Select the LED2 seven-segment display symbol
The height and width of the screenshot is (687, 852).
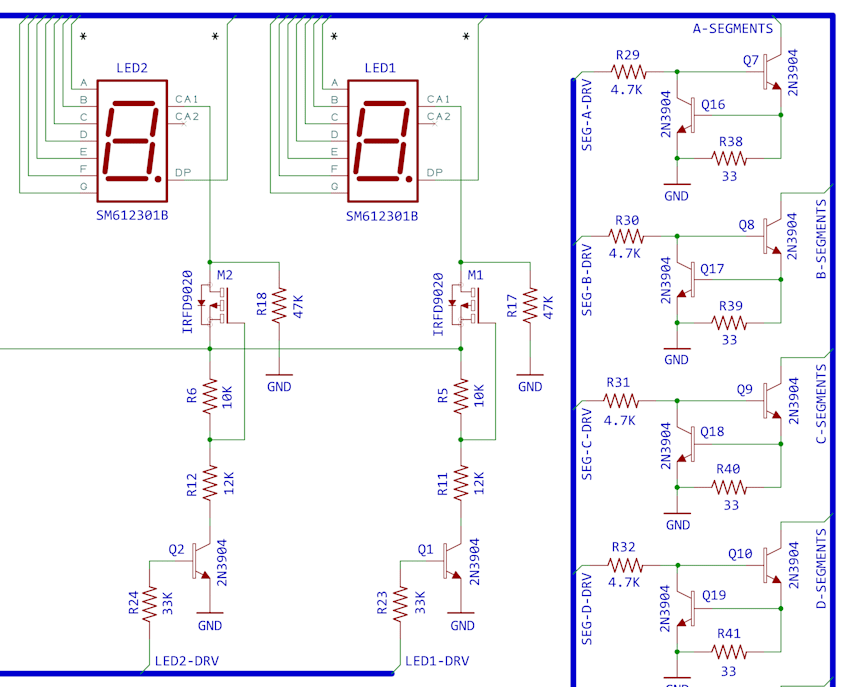point(132,141)
